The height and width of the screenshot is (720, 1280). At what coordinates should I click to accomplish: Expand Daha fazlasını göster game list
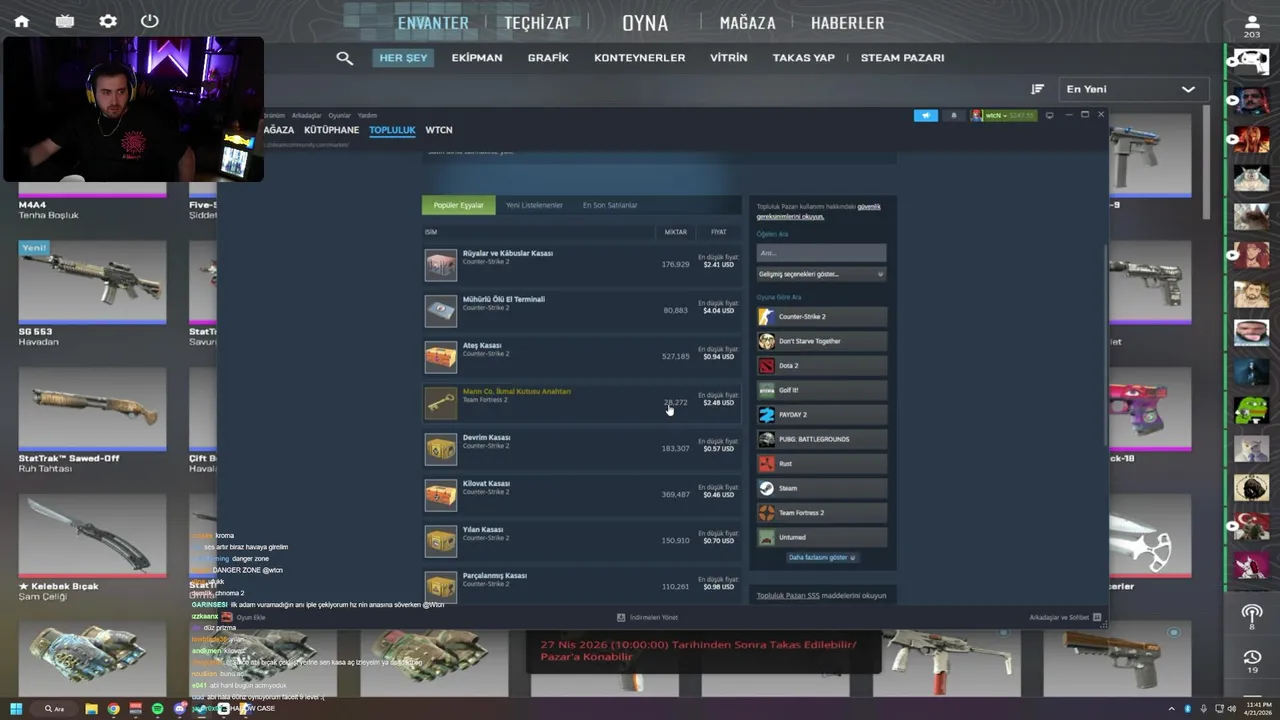[822, 558]
